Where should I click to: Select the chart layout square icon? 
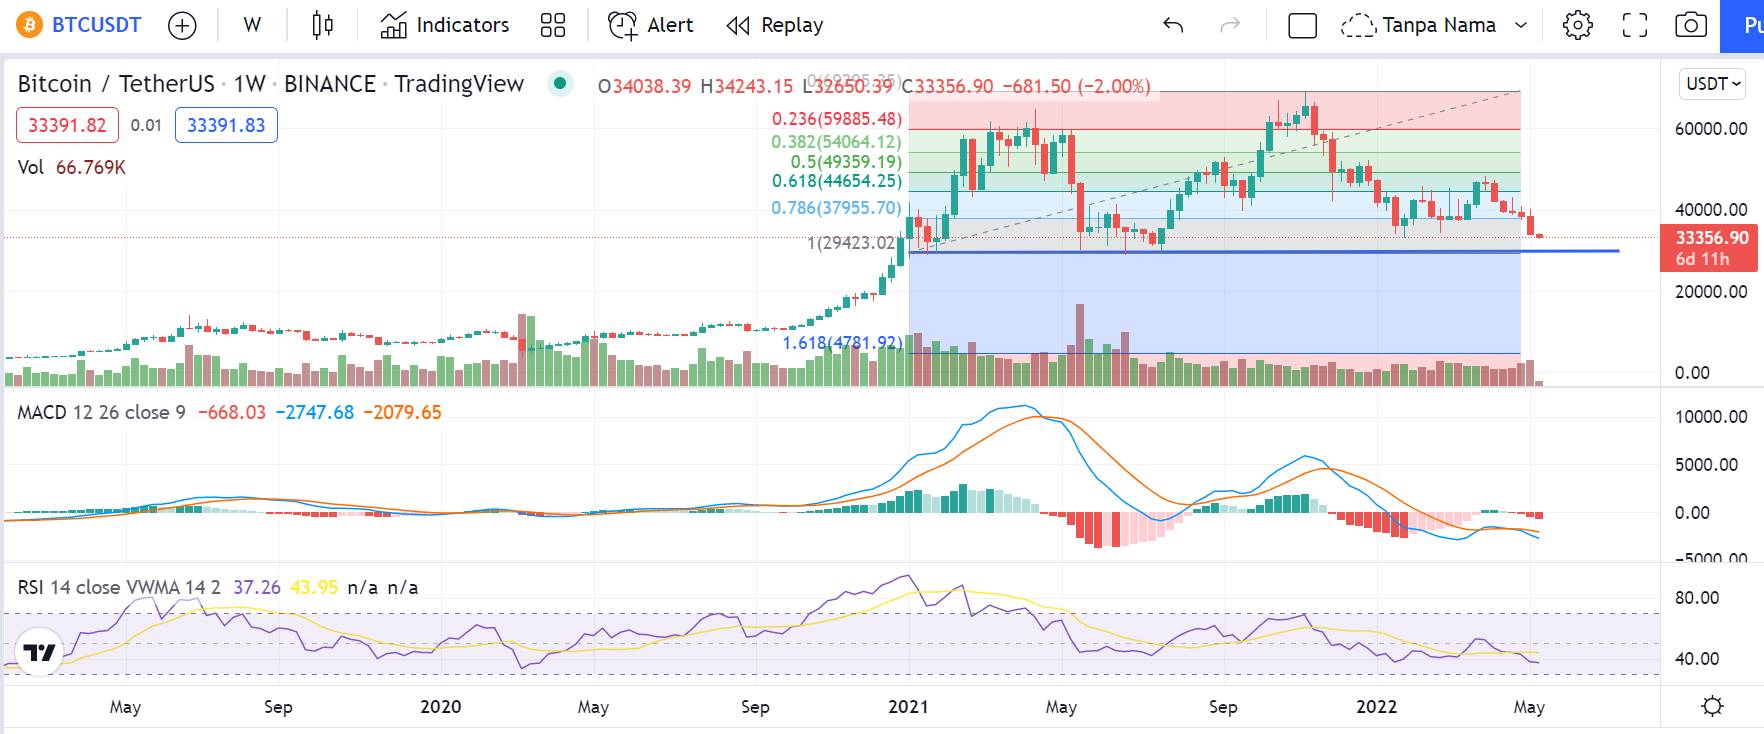1302,25
